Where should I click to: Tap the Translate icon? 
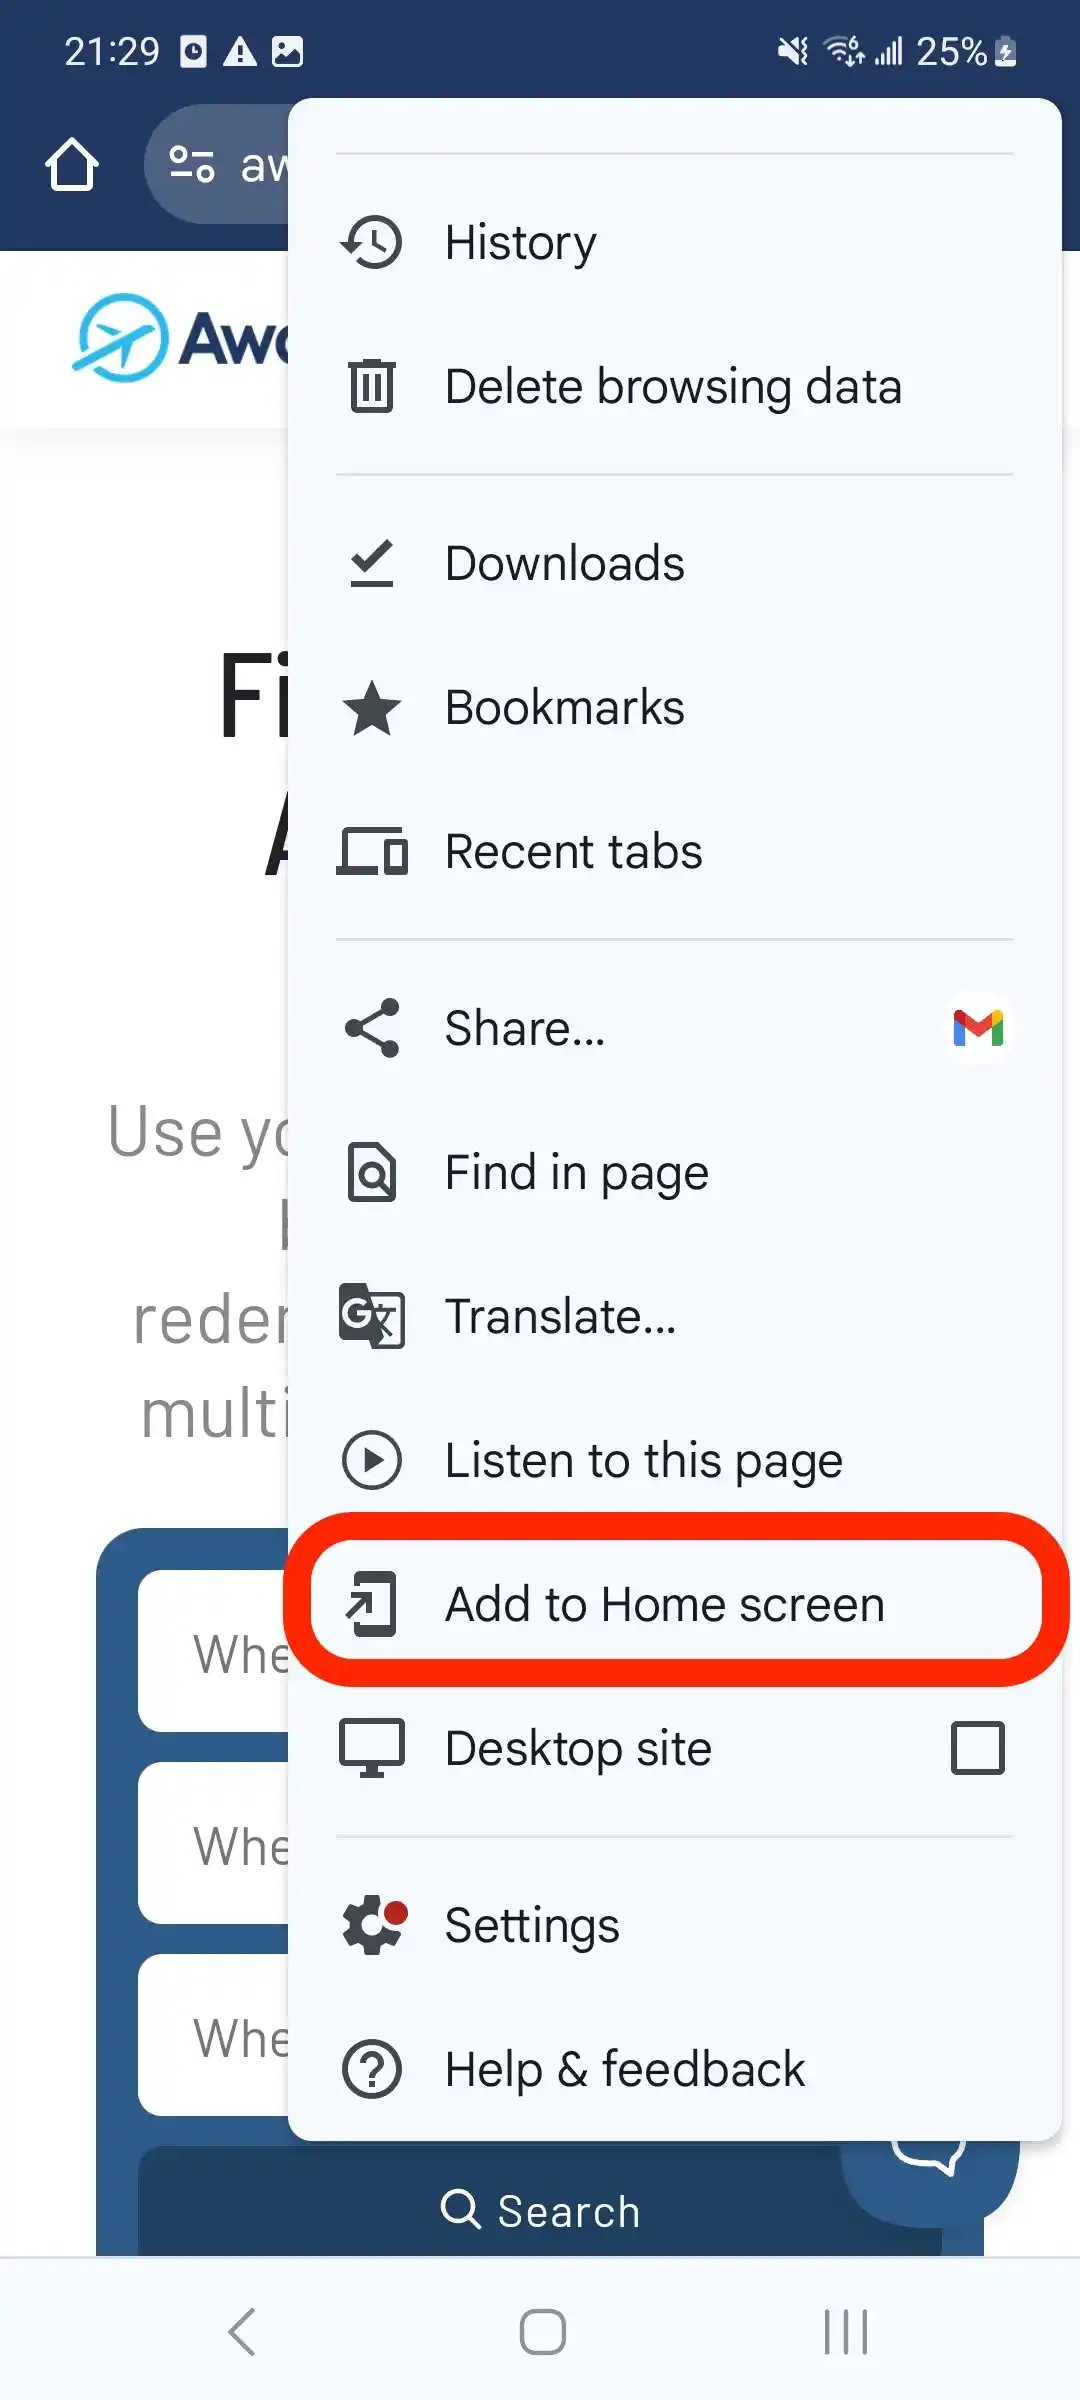click(x=371, y=1316)
